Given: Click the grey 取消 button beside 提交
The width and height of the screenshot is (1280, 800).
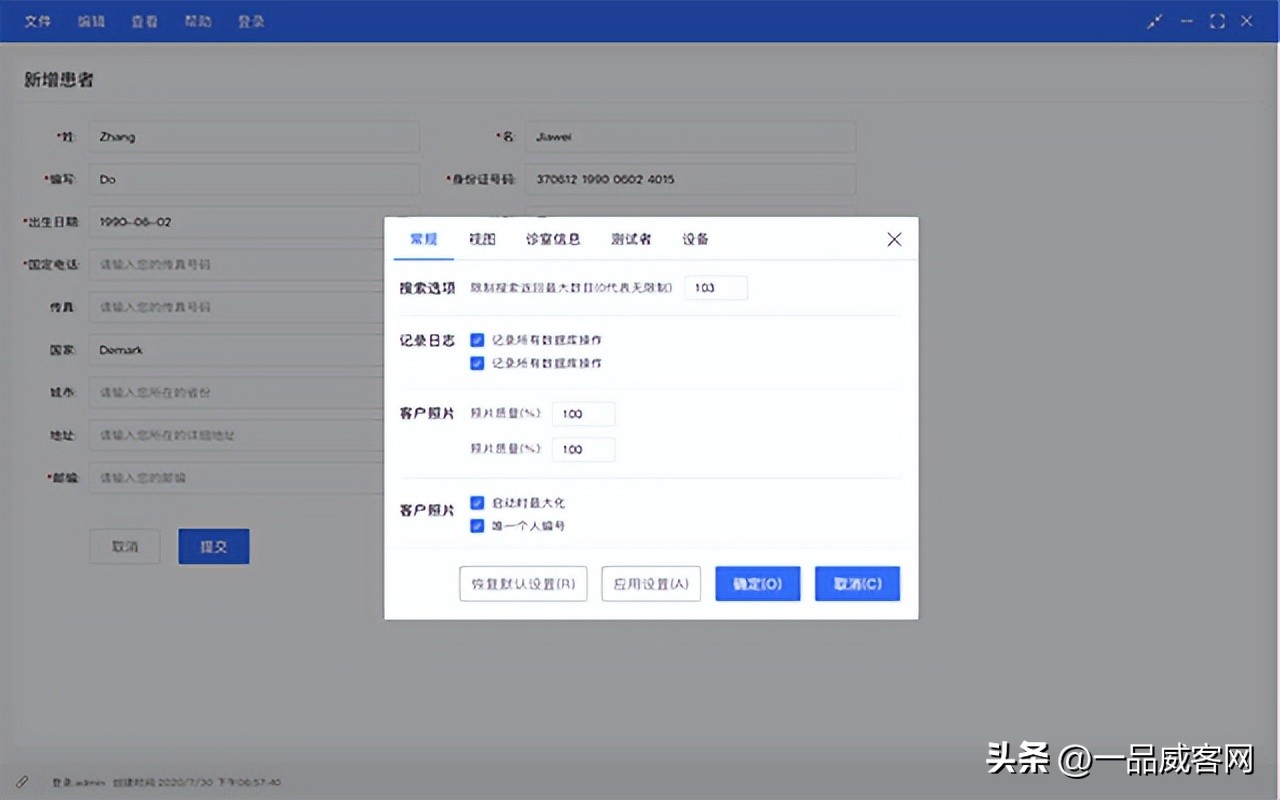Looking at the screenshot, I should click(x=125, y=547).
